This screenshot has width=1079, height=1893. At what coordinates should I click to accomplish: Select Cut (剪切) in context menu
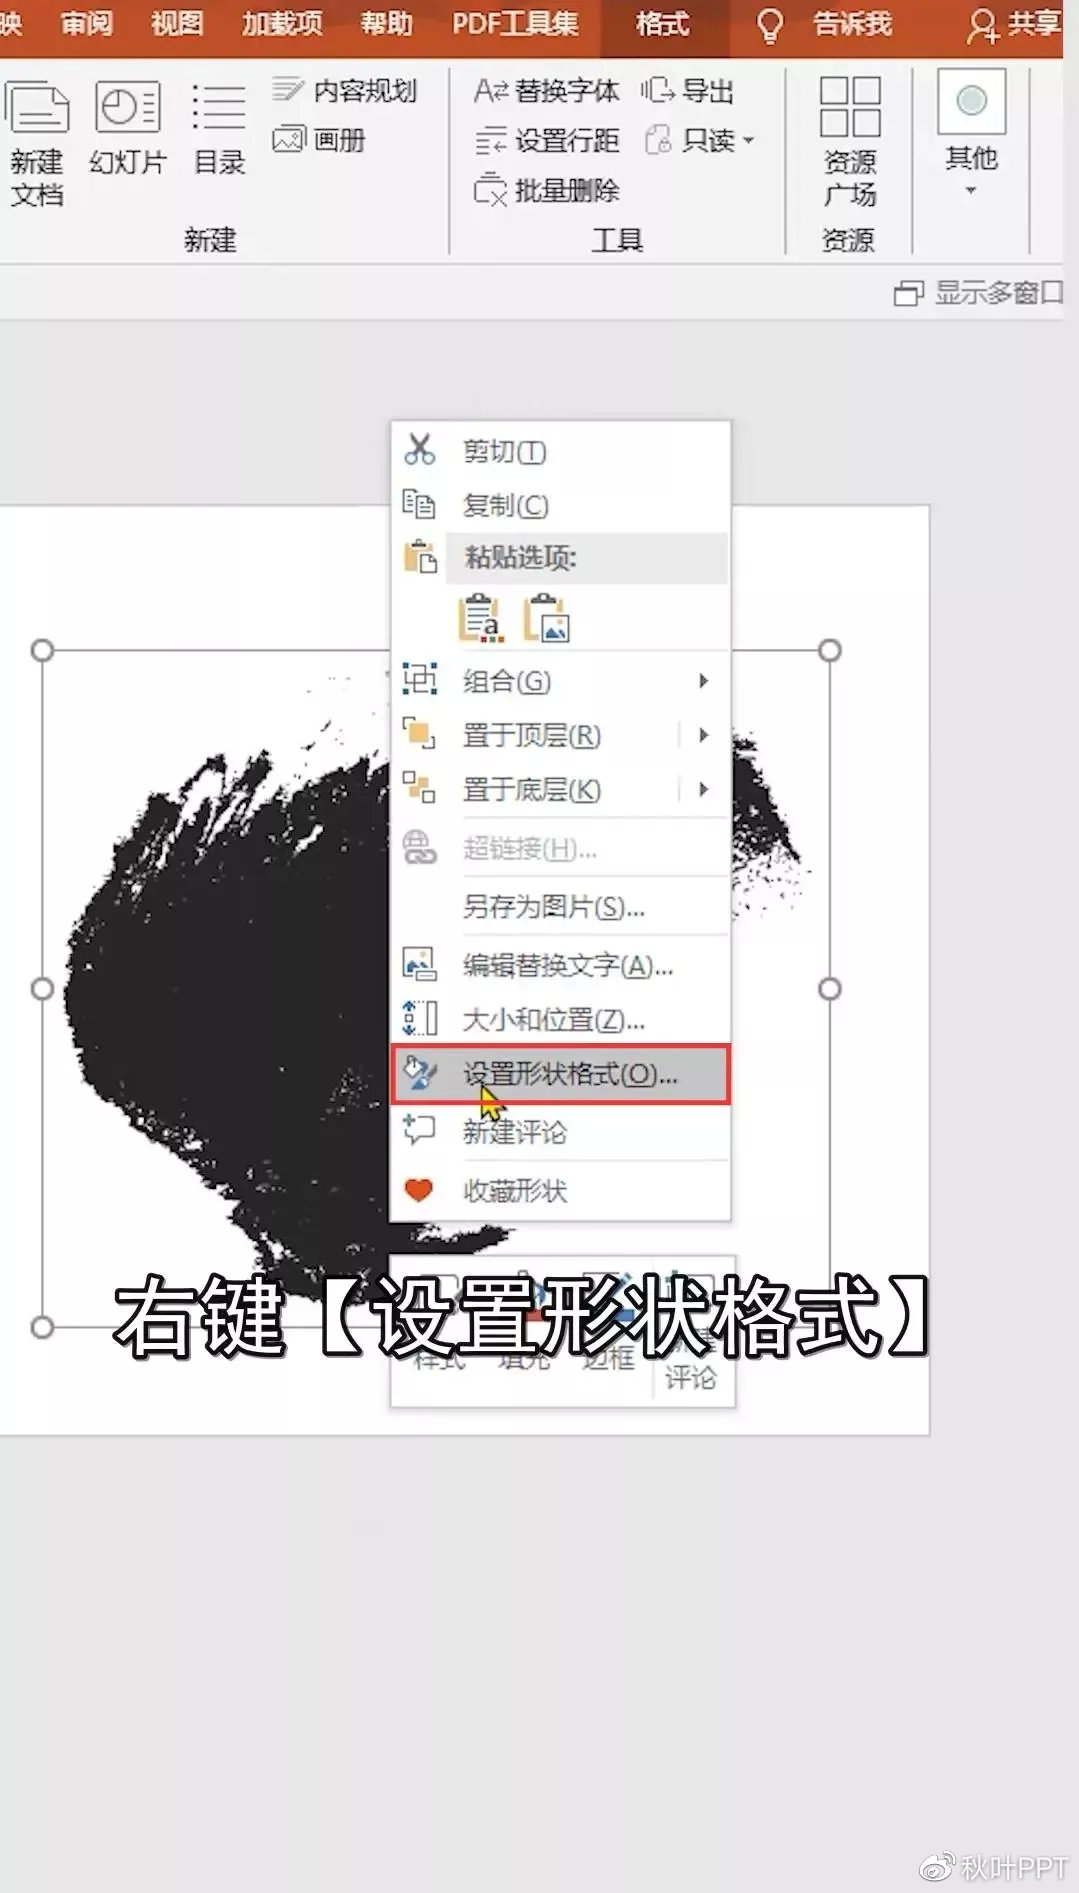560,451
